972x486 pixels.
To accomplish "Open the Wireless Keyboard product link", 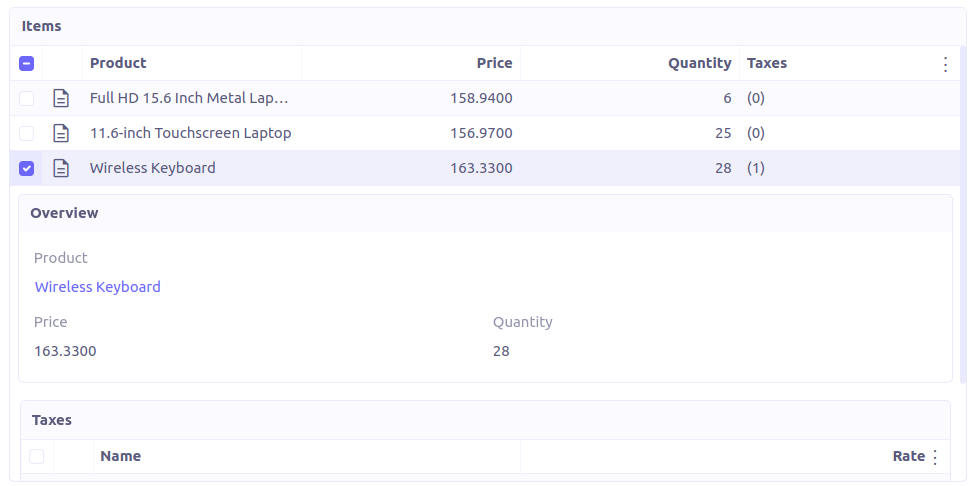I will (x=98, y=287).
